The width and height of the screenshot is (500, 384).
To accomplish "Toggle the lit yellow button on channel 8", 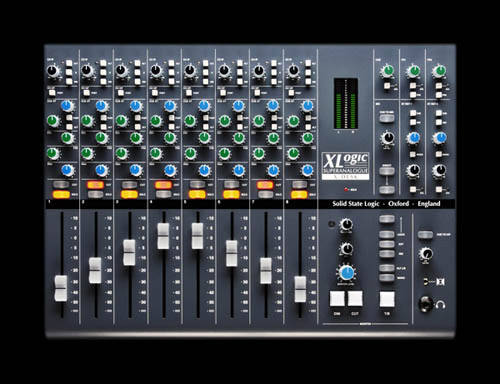I will [x=299, y=194].
